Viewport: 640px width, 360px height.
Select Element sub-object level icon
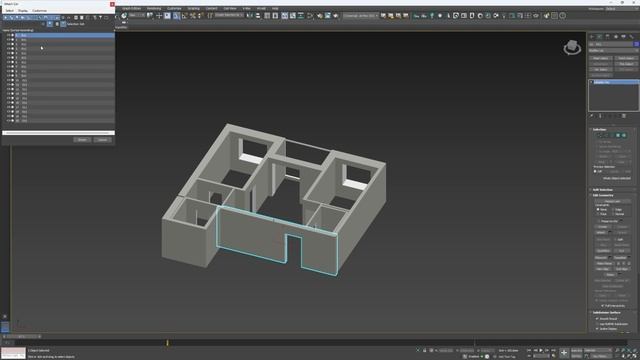point(624,135)
